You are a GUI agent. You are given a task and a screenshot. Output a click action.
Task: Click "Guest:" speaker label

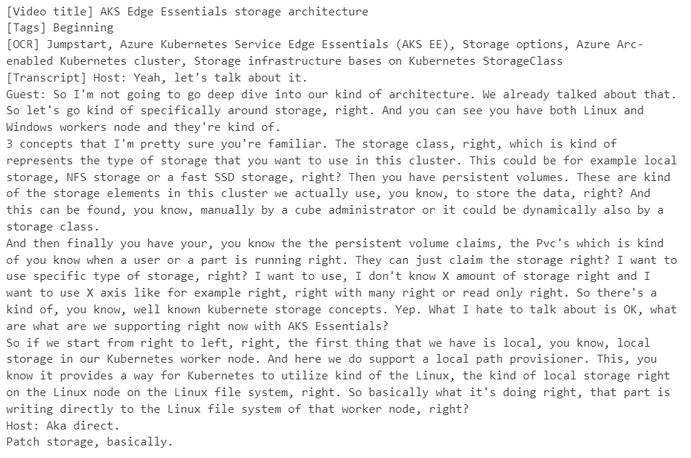pos(25,92)
